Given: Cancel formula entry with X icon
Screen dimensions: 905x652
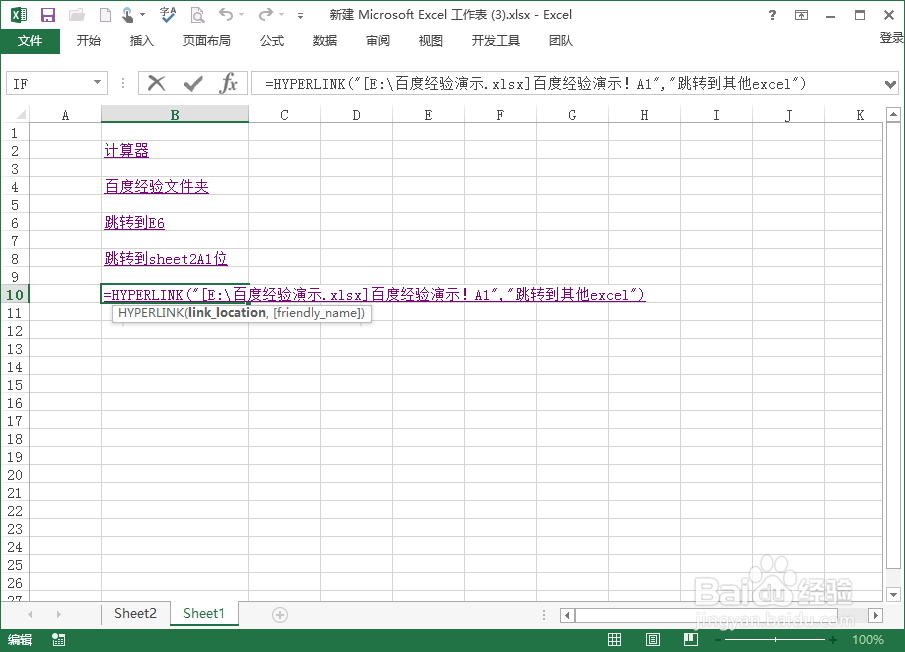Looking at the screenshot, I should [x=156, y=84].
